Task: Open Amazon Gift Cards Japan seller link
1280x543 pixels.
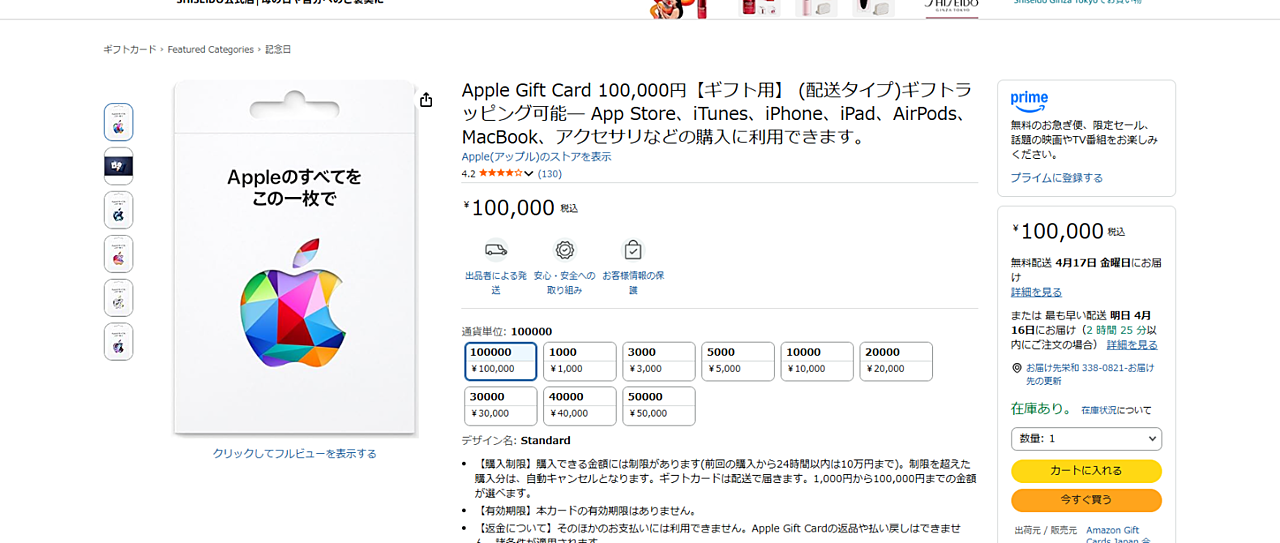Action: (1118, 535)
